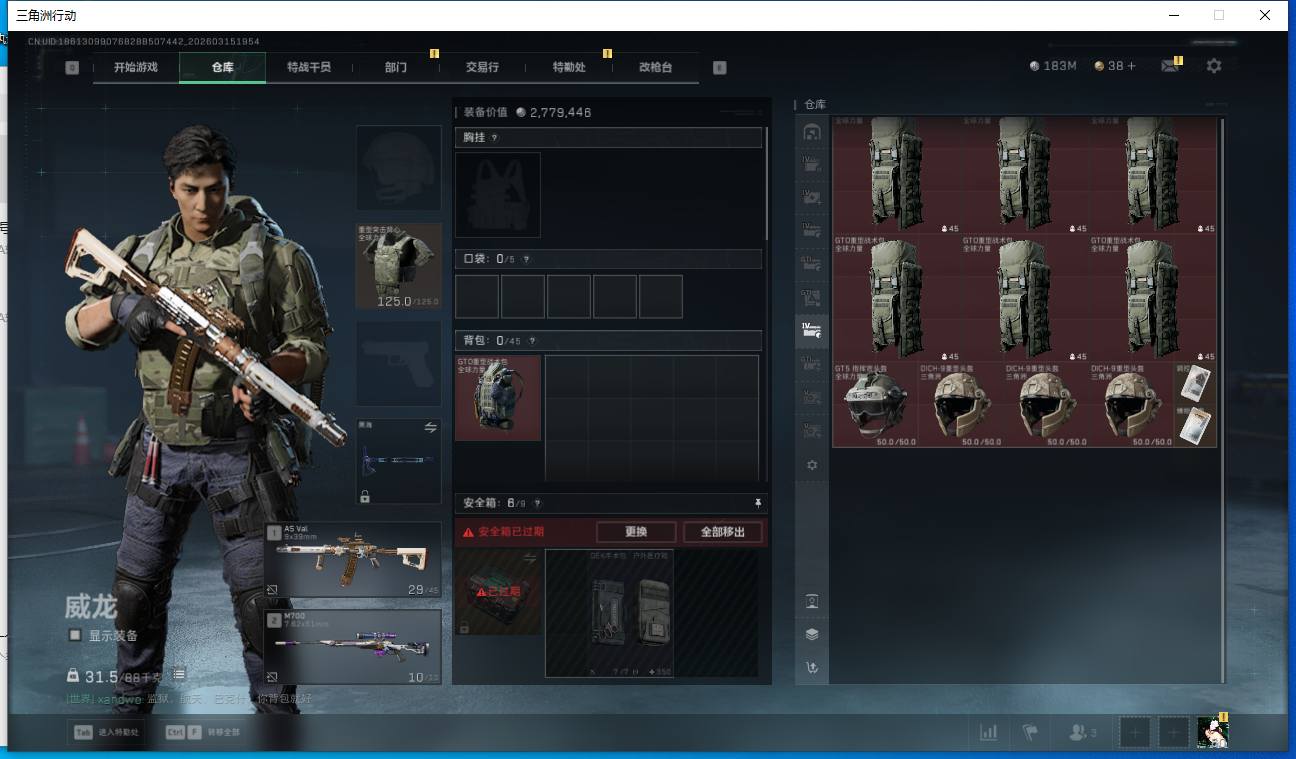Open the player avatar in bottom-right corner
1296x759 pixels.
pos(1213,732)
